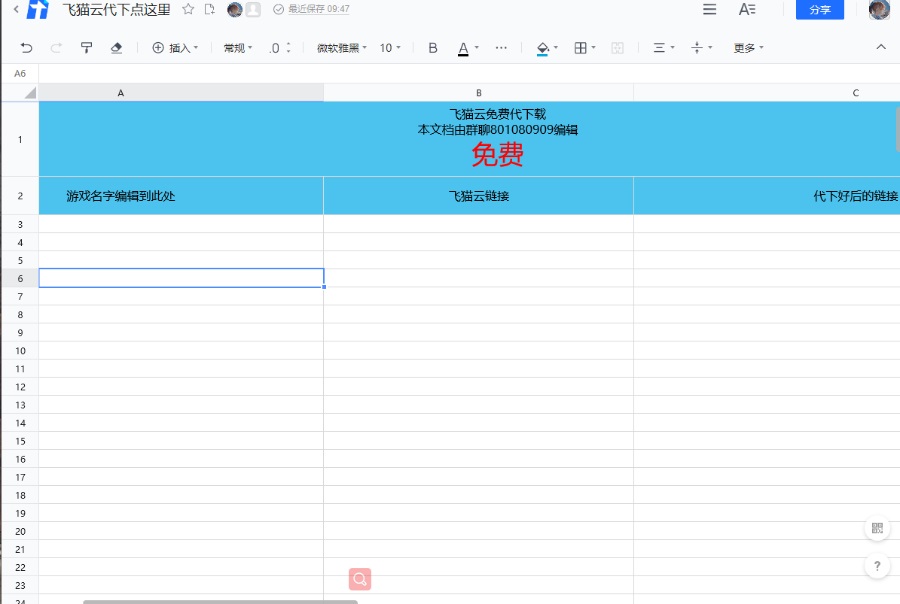
Task: Toggle bold formatting
Action: [x=433, y=48]
